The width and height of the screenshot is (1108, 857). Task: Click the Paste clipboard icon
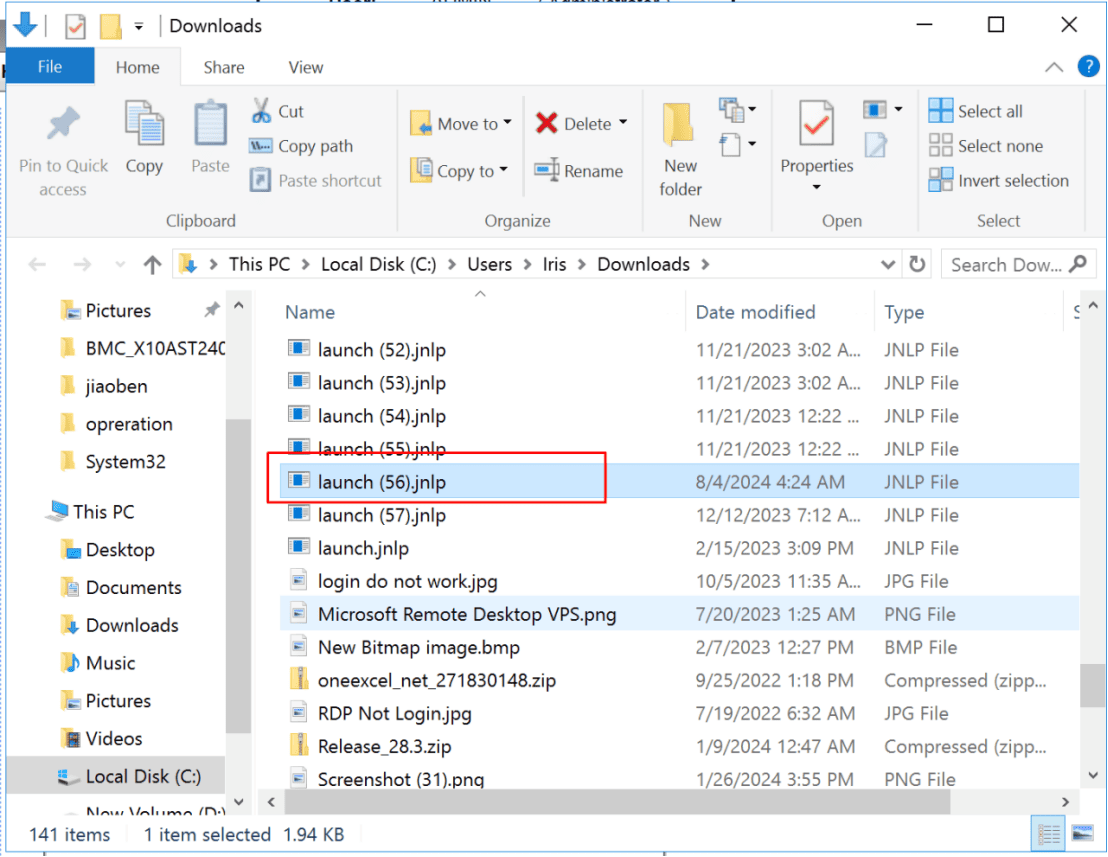210,124
